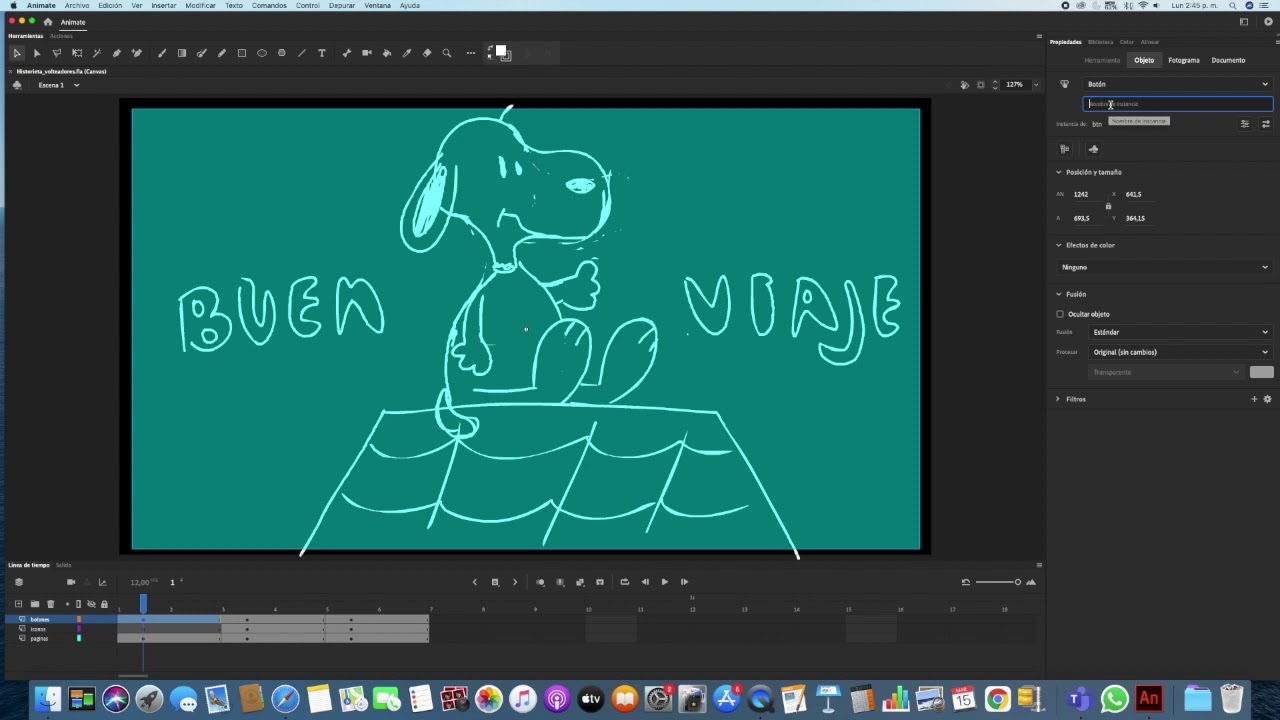The image size is (1280, 720).
Task: Step back one frame
Action: coord(645,582)
